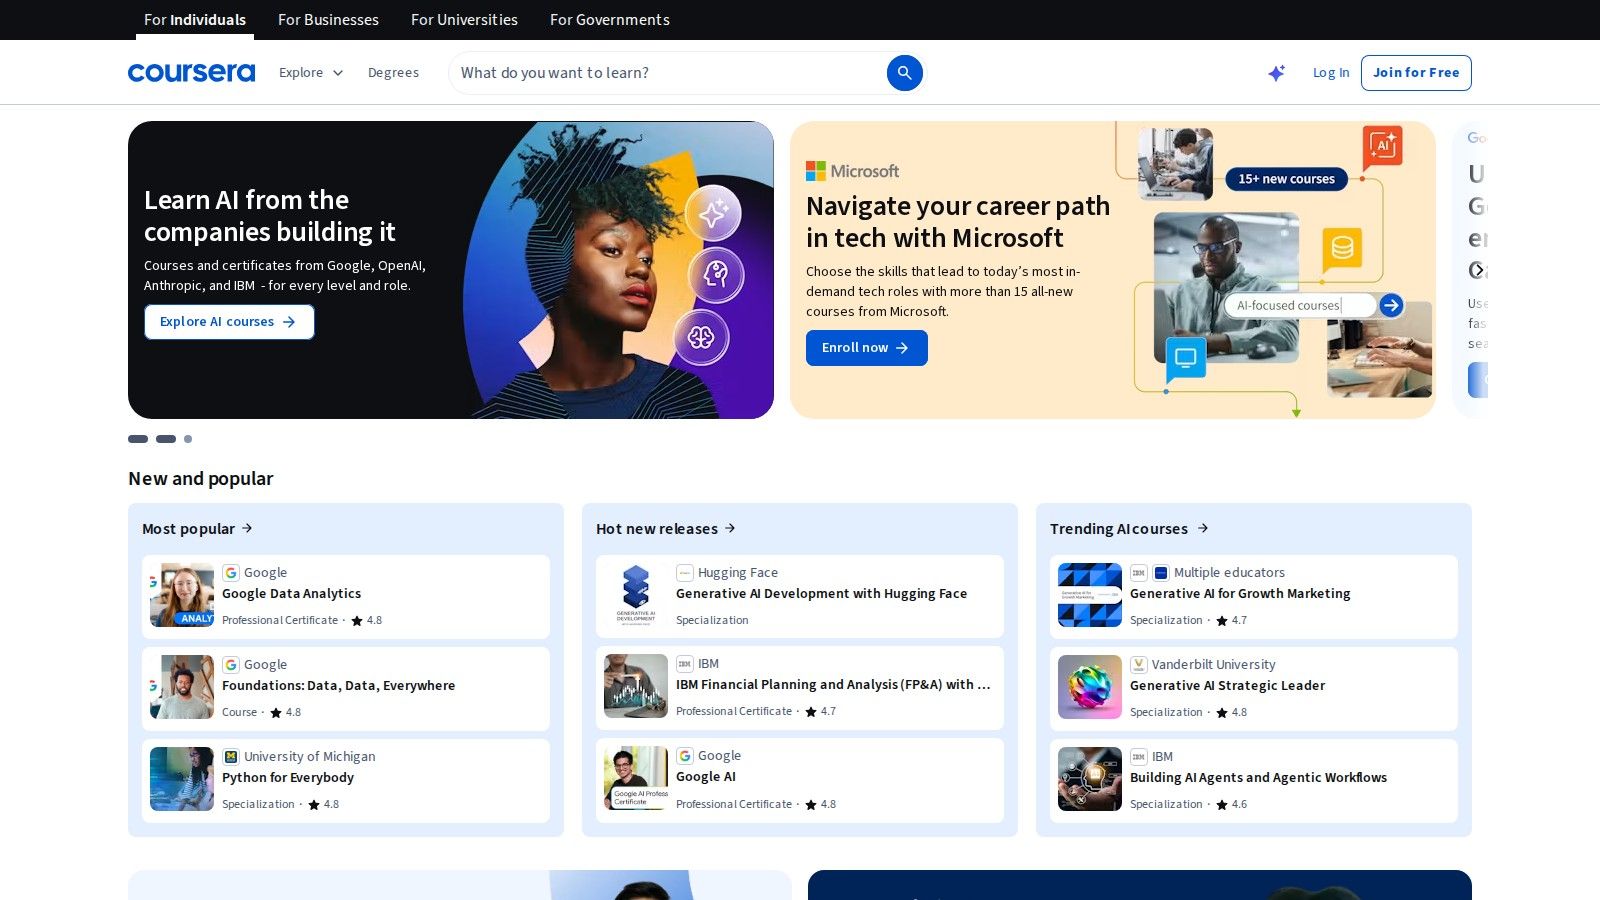
Task: Click the IBM FP&A course thumbnail
Action: pos(636,686)
